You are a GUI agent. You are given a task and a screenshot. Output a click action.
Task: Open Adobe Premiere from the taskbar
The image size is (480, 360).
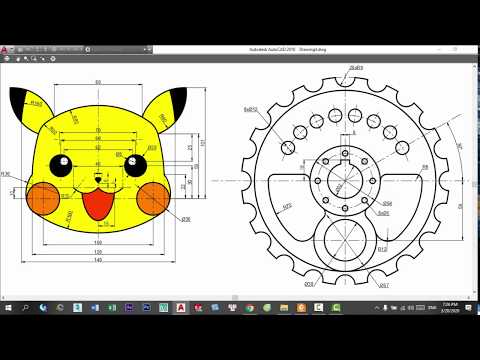coord(129,308)
